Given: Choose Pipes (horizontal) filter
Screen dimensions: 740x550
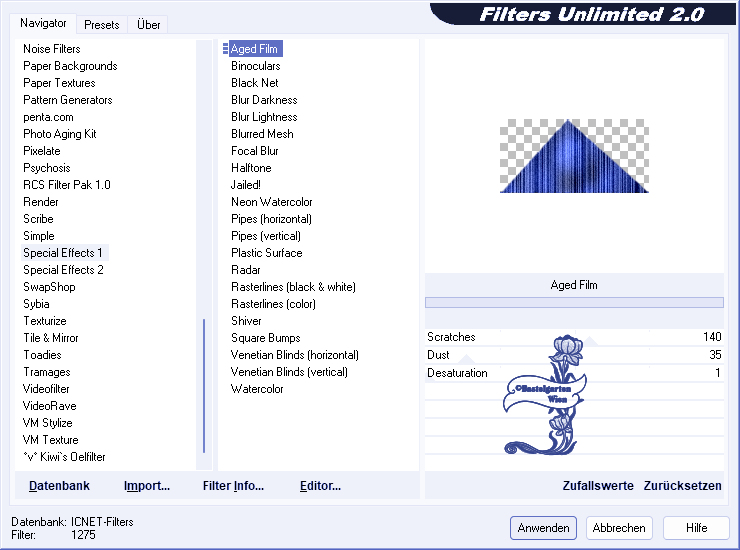Looking at the screenshot, I should pos(271,219).
